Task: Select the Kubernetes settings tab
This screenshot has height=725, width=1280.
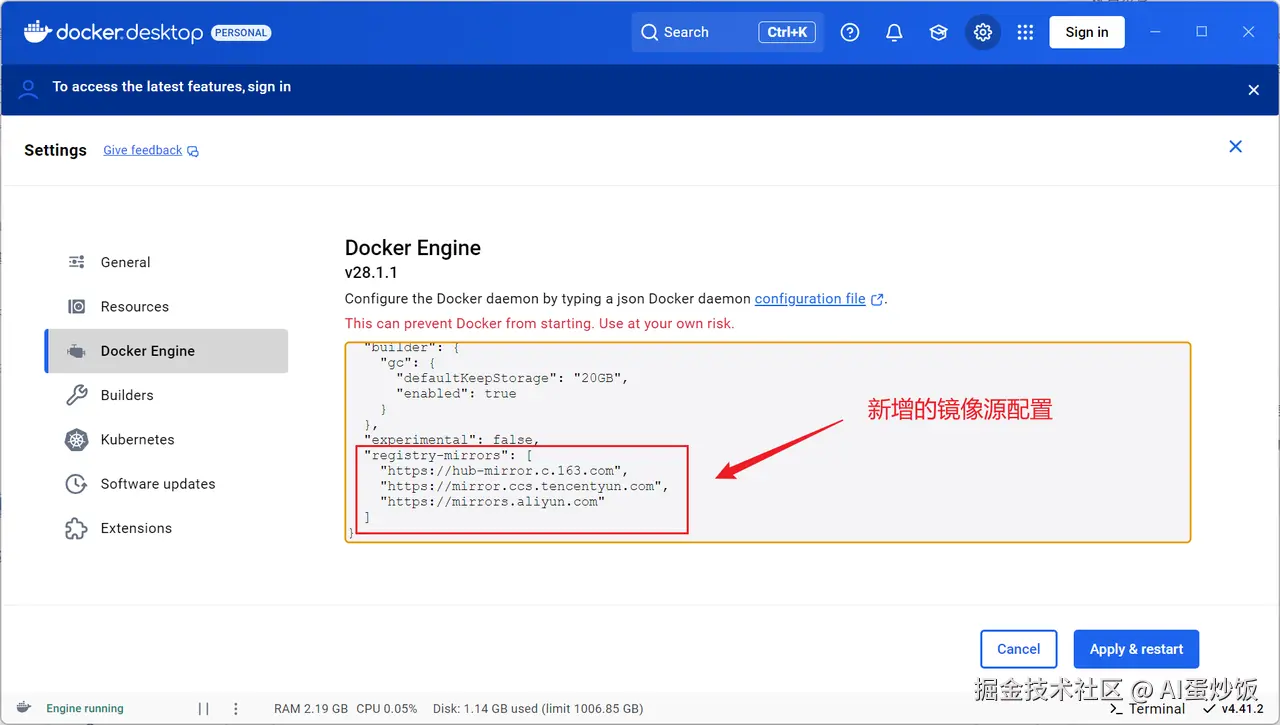Action: pyautogui.click(x=166, y=440)
